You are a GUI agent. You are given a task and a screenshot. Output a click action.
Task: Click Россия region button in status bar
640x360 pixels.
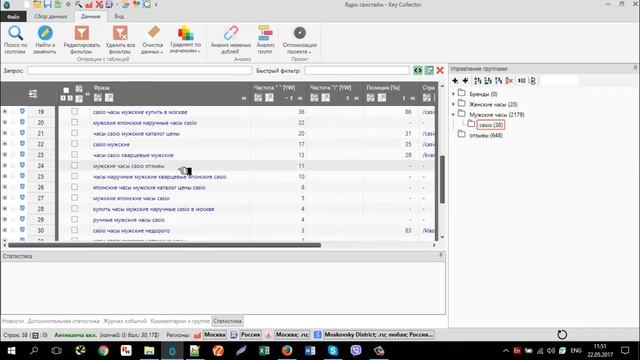click(x=250, y=335)
